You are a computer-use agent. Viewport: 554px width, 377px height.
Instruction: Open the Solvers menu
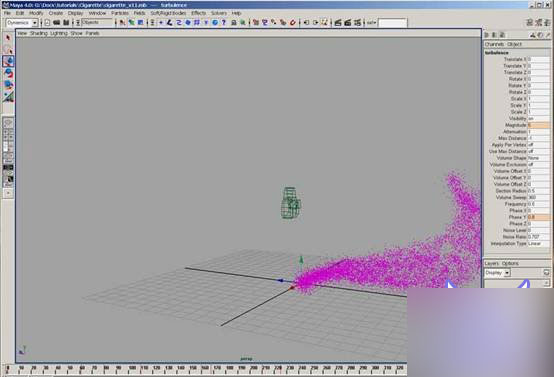[219, 13]
